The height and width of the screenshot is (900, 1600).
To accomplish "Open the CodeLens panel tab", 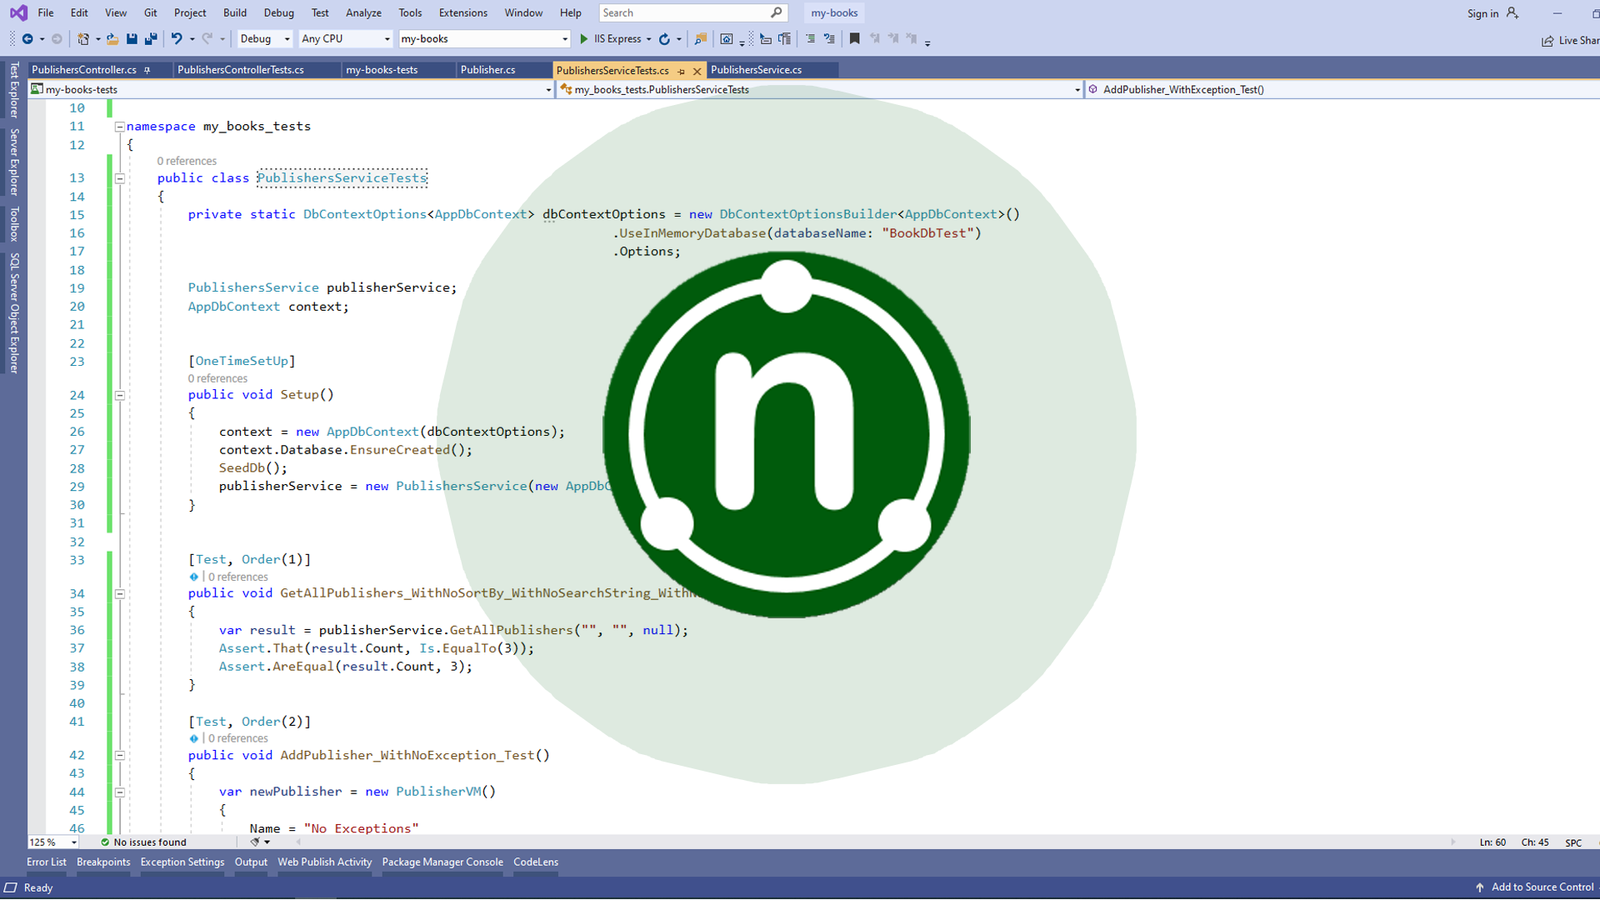I will [536, 862].
